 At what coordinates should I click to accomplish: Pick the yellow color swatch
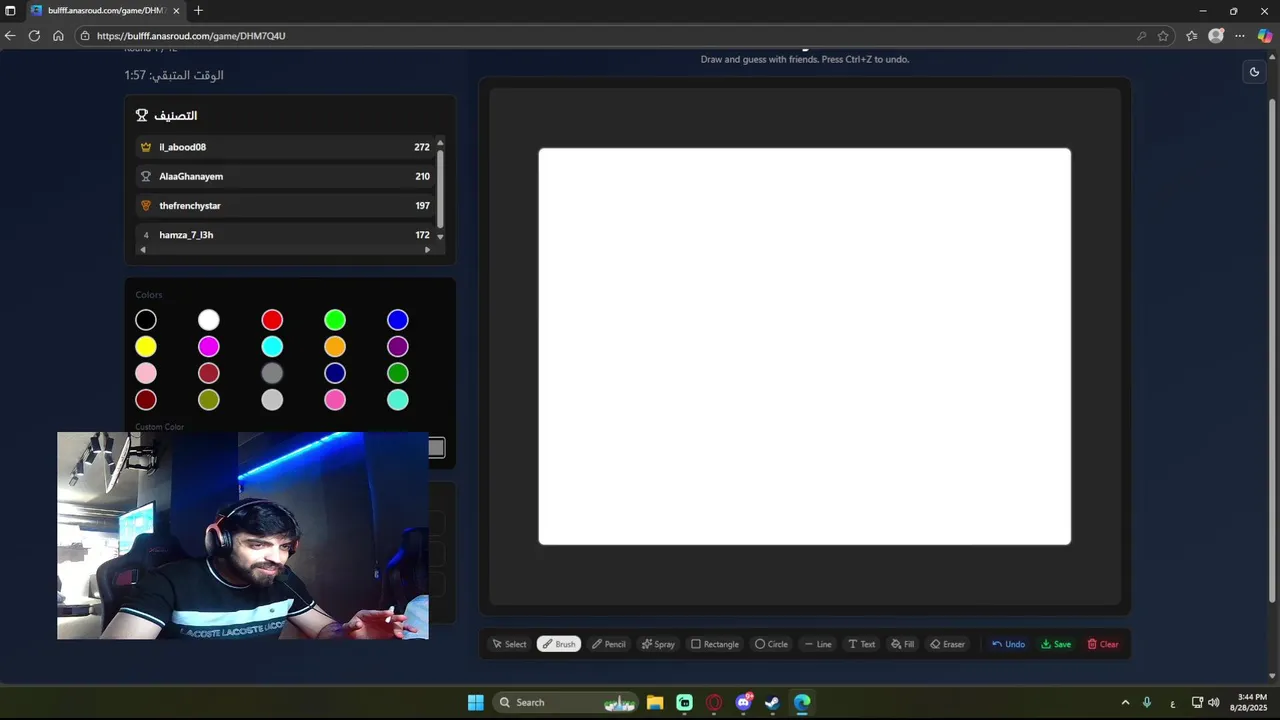[x=146, y=347]
